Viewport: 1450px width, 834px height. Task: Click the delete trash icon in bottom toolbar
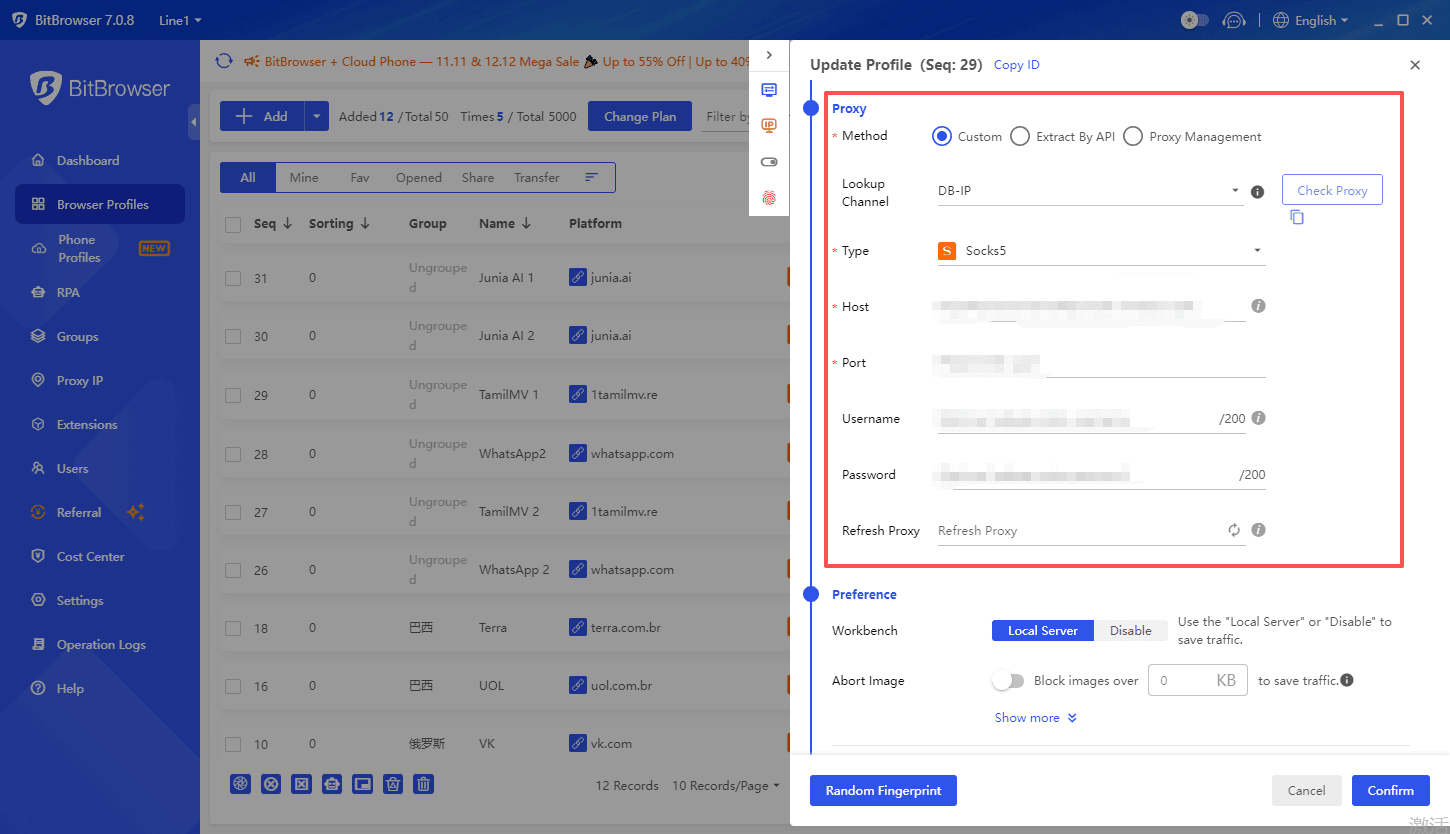424,784
